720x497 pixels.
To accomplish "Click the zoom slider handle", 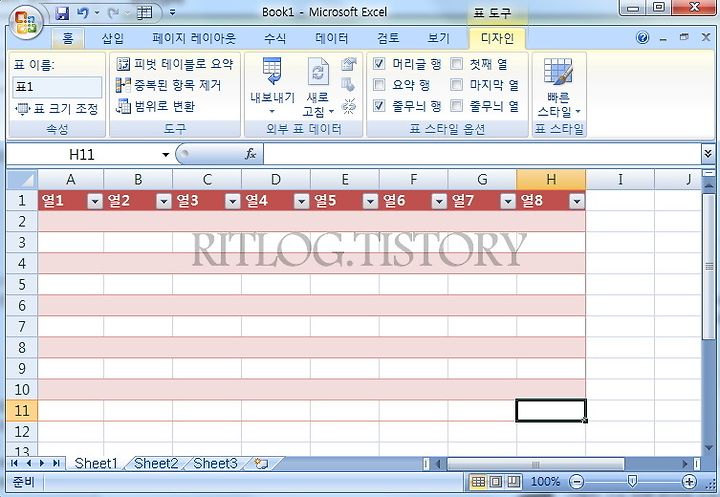I will 632,481.
